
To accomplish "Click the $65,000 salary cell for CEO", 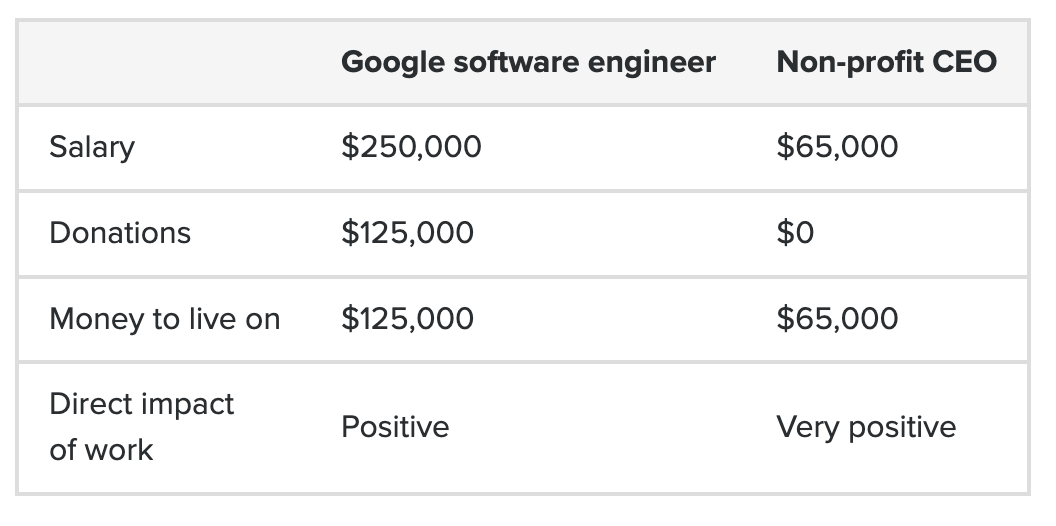I will coord(837,147).
